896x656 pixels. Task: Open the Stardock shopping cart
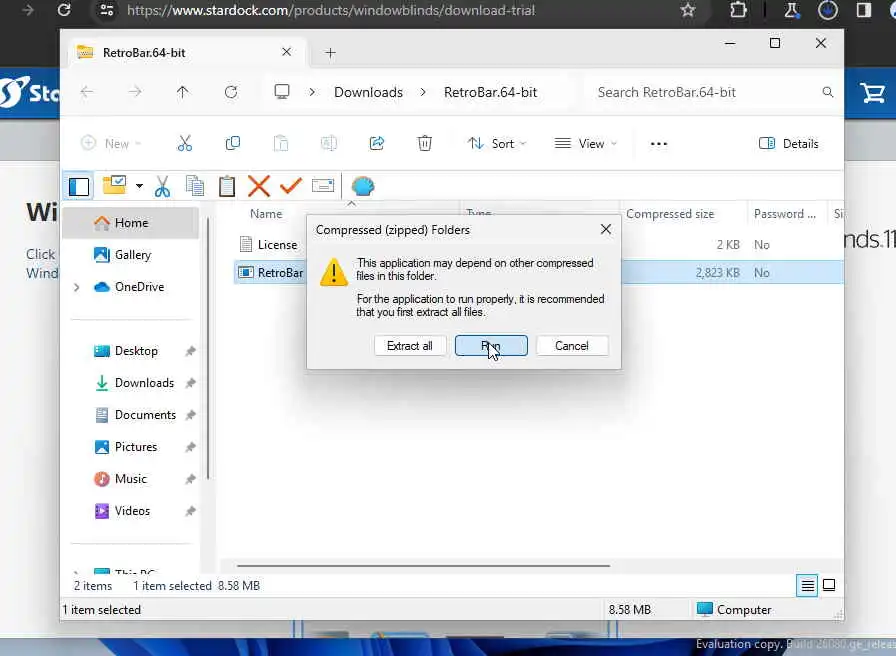pyautogui.click(x=873, y=93)
